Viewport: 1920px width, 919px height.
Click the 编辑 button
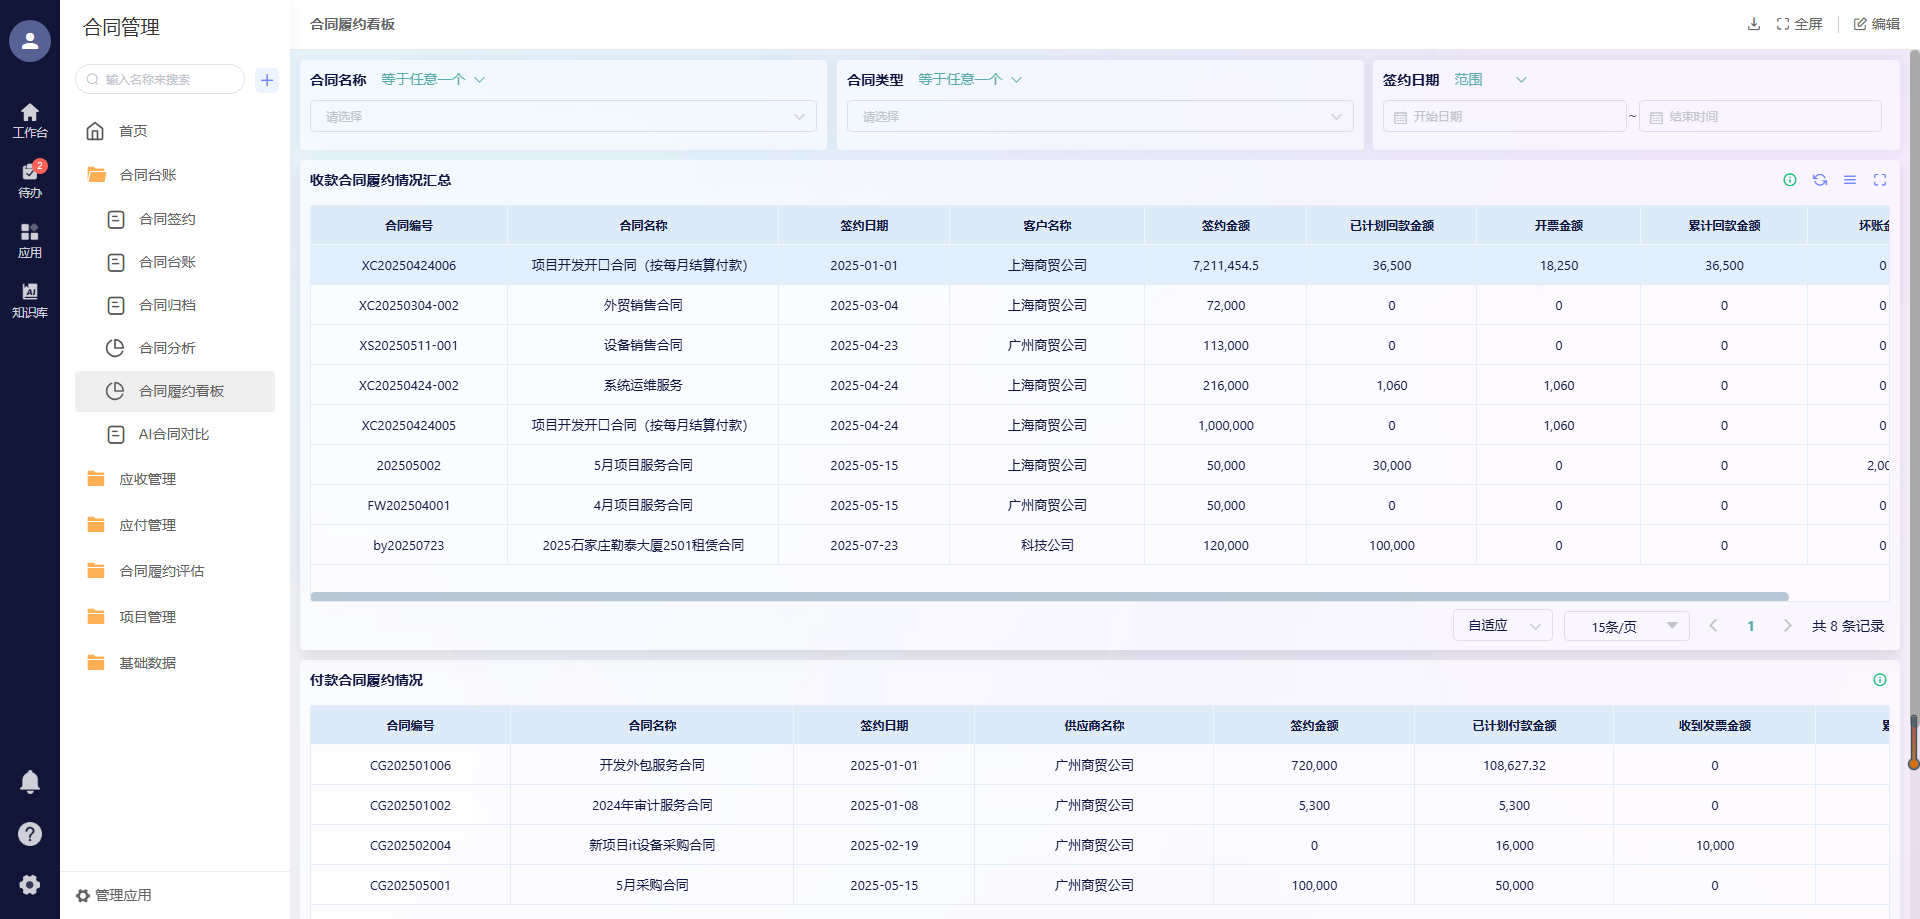tap(1877, 24)
